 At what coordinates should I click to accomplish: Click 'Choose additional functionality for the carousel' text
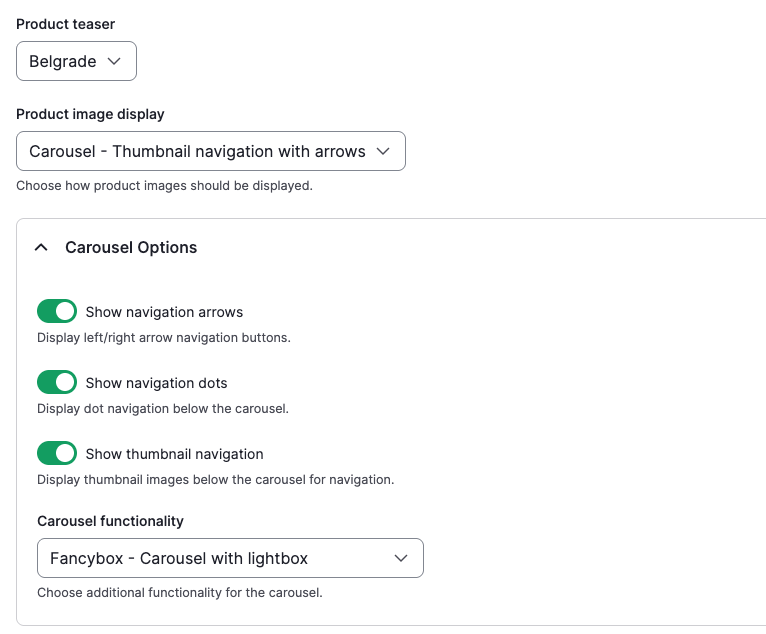click(x=179, y=593)
